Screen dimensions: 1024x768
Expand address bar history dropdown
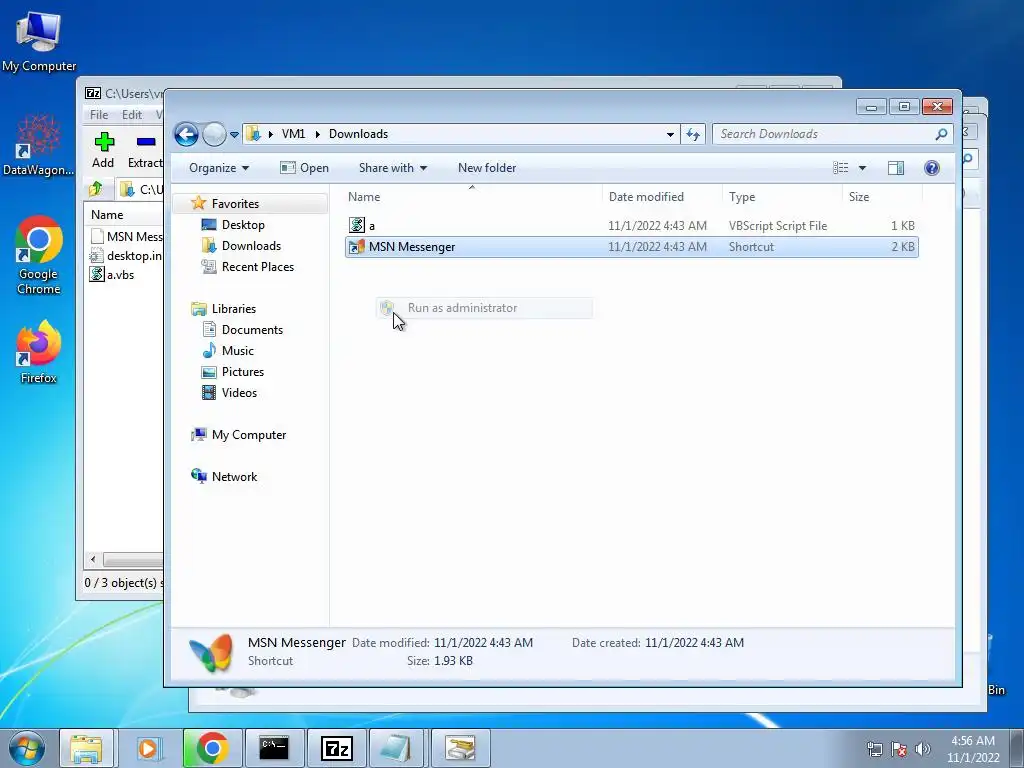(x=670, y=135)
